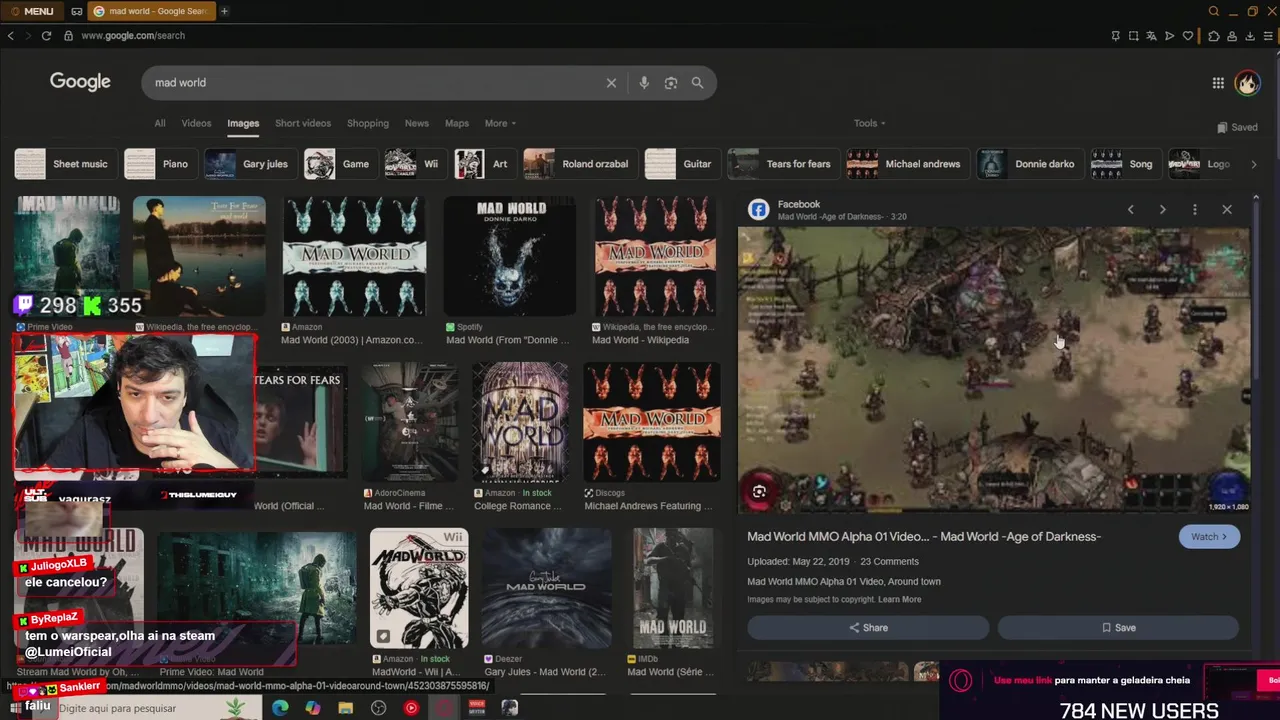Open the Learn More copyright link
This screenshot has width=1280, height=720.
click(899, 600)
